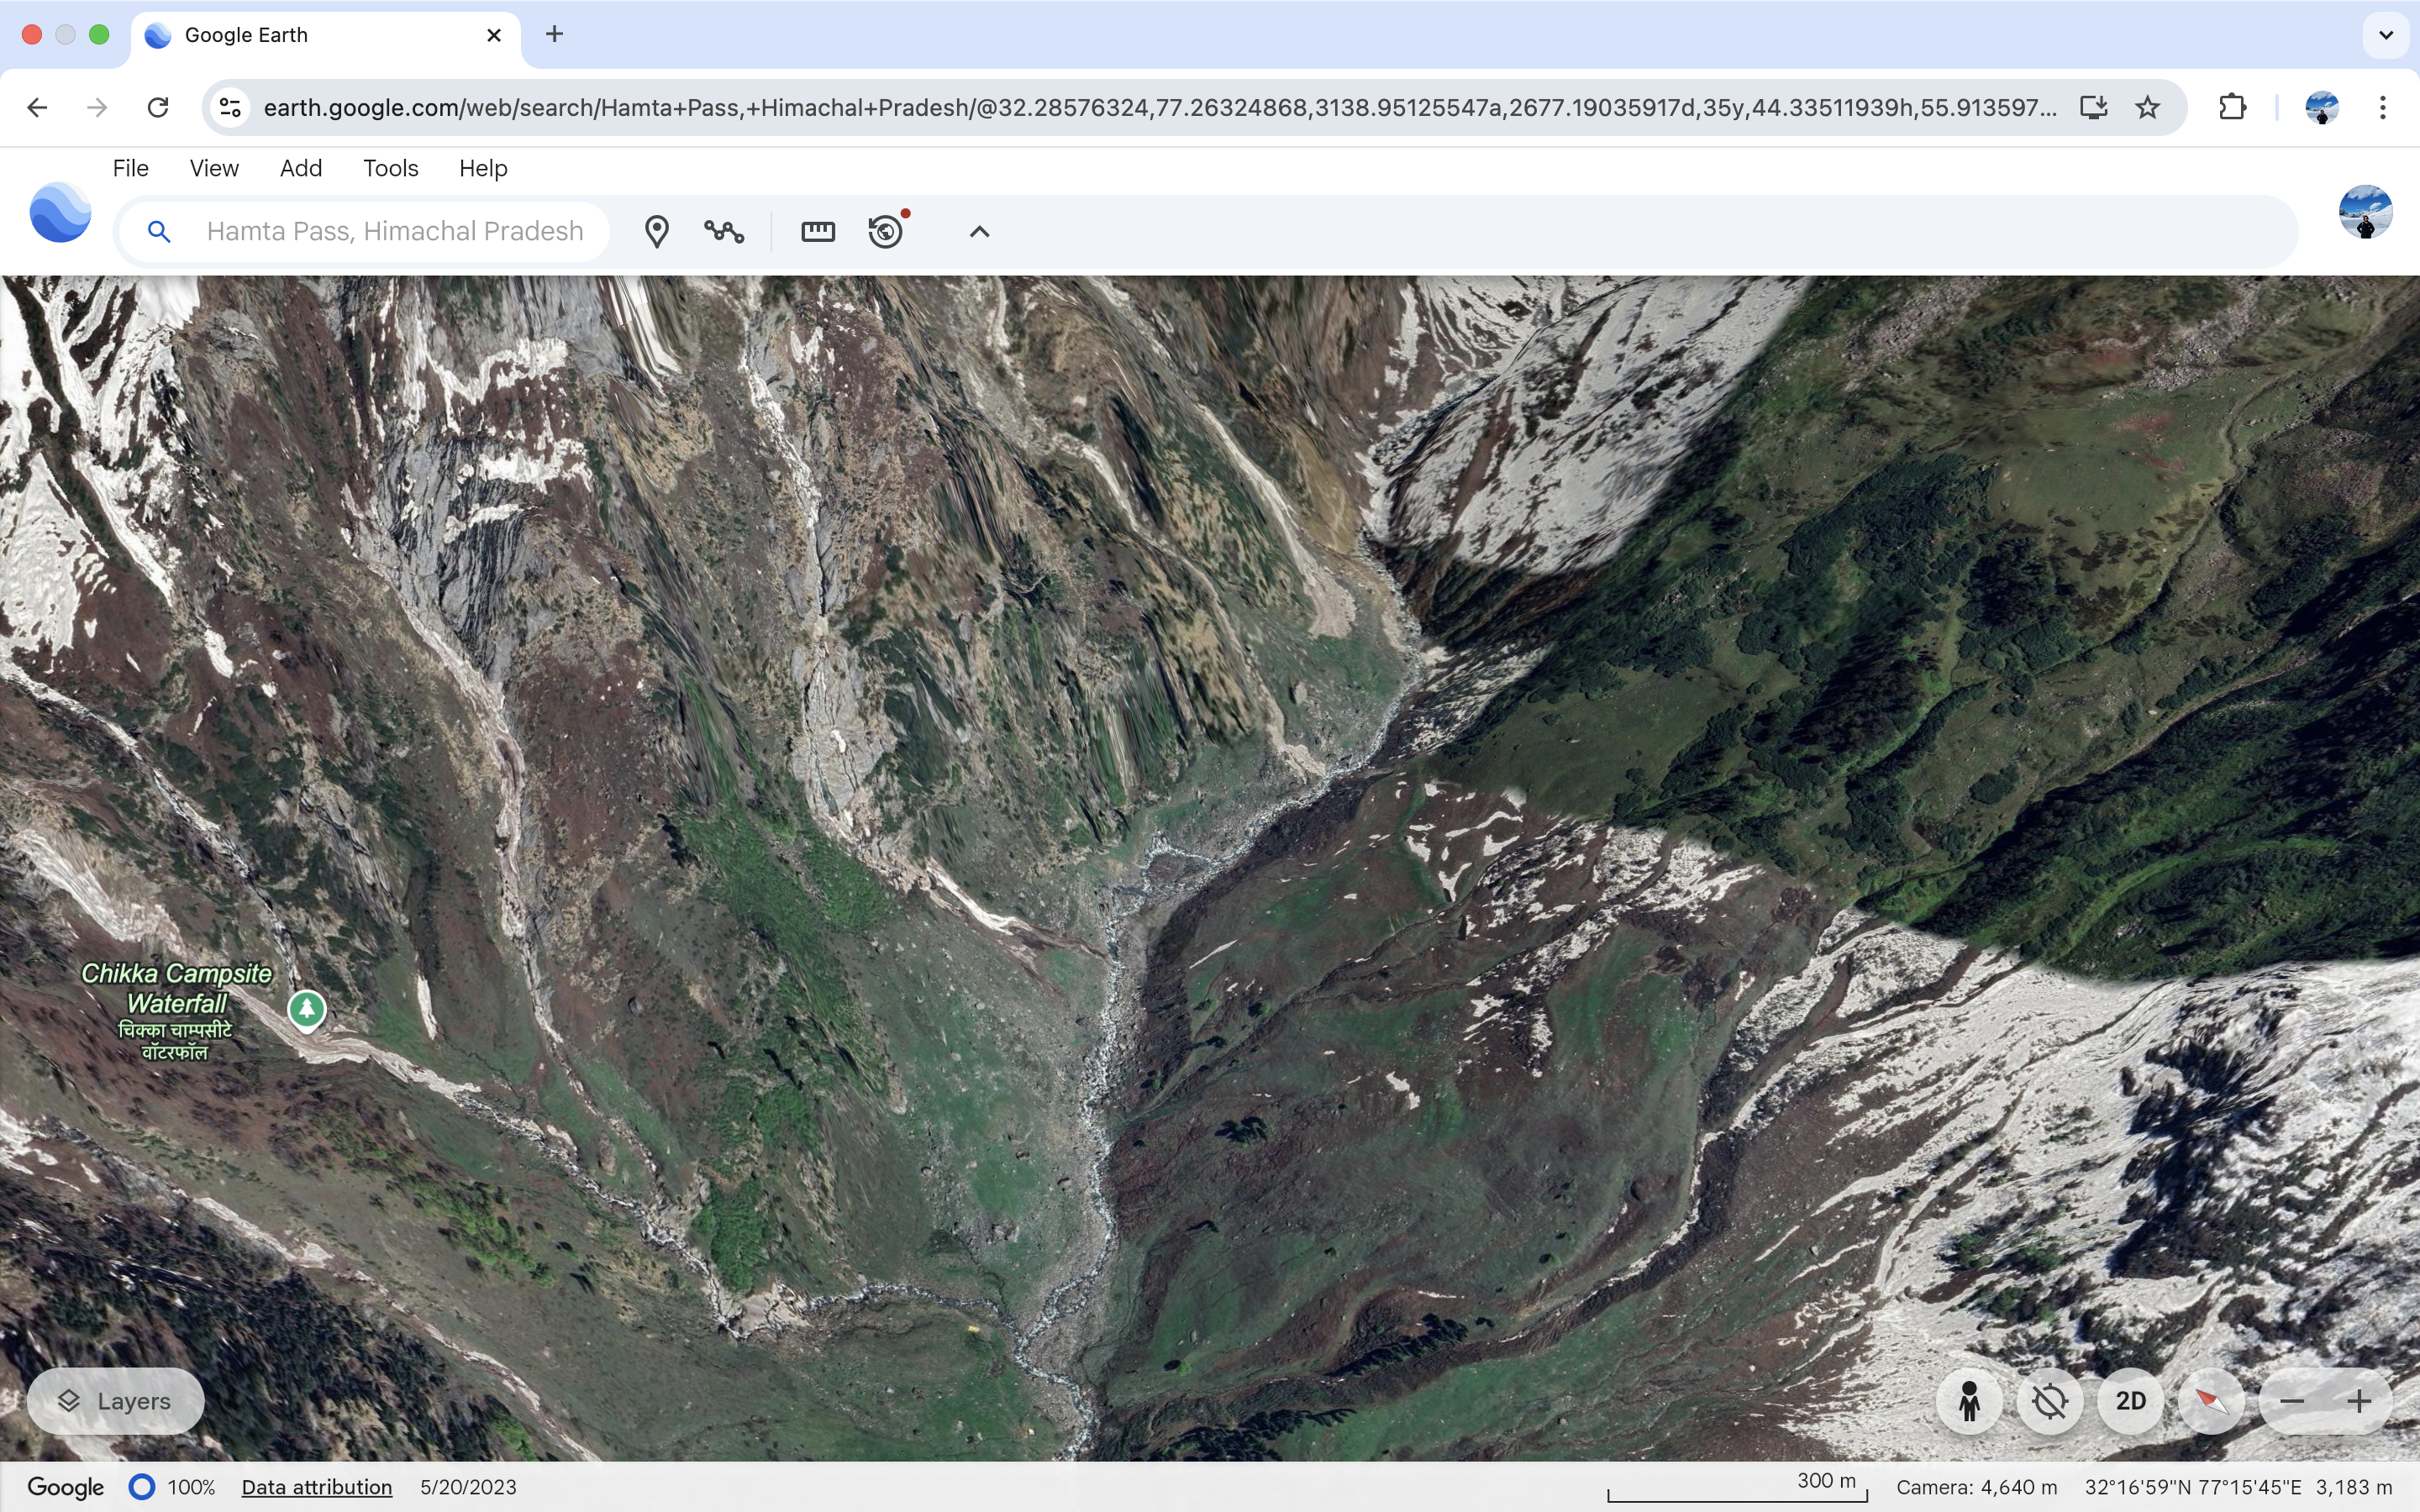The height and width of the screenshot is (1512, 2420).
Task: Close the Google Earth tab
Action: (493, 35)
